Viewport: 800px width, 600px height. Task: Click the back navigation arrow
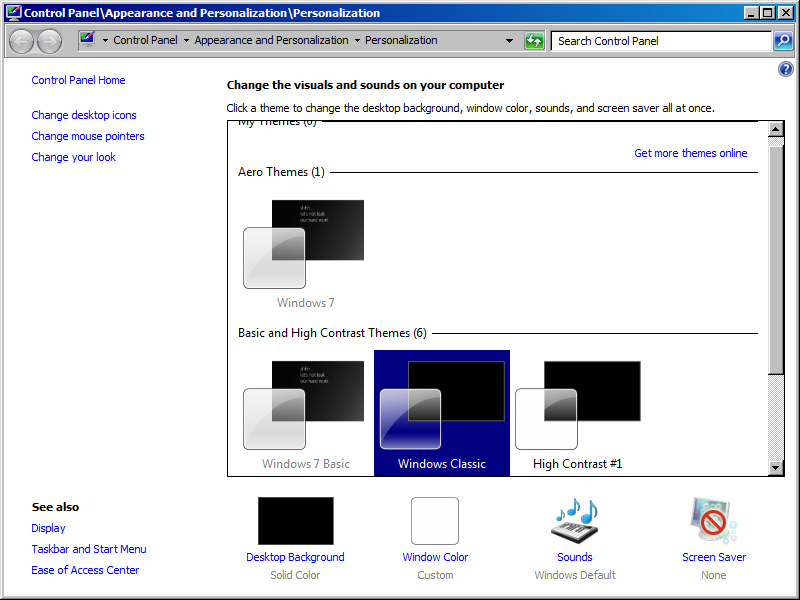21,41
